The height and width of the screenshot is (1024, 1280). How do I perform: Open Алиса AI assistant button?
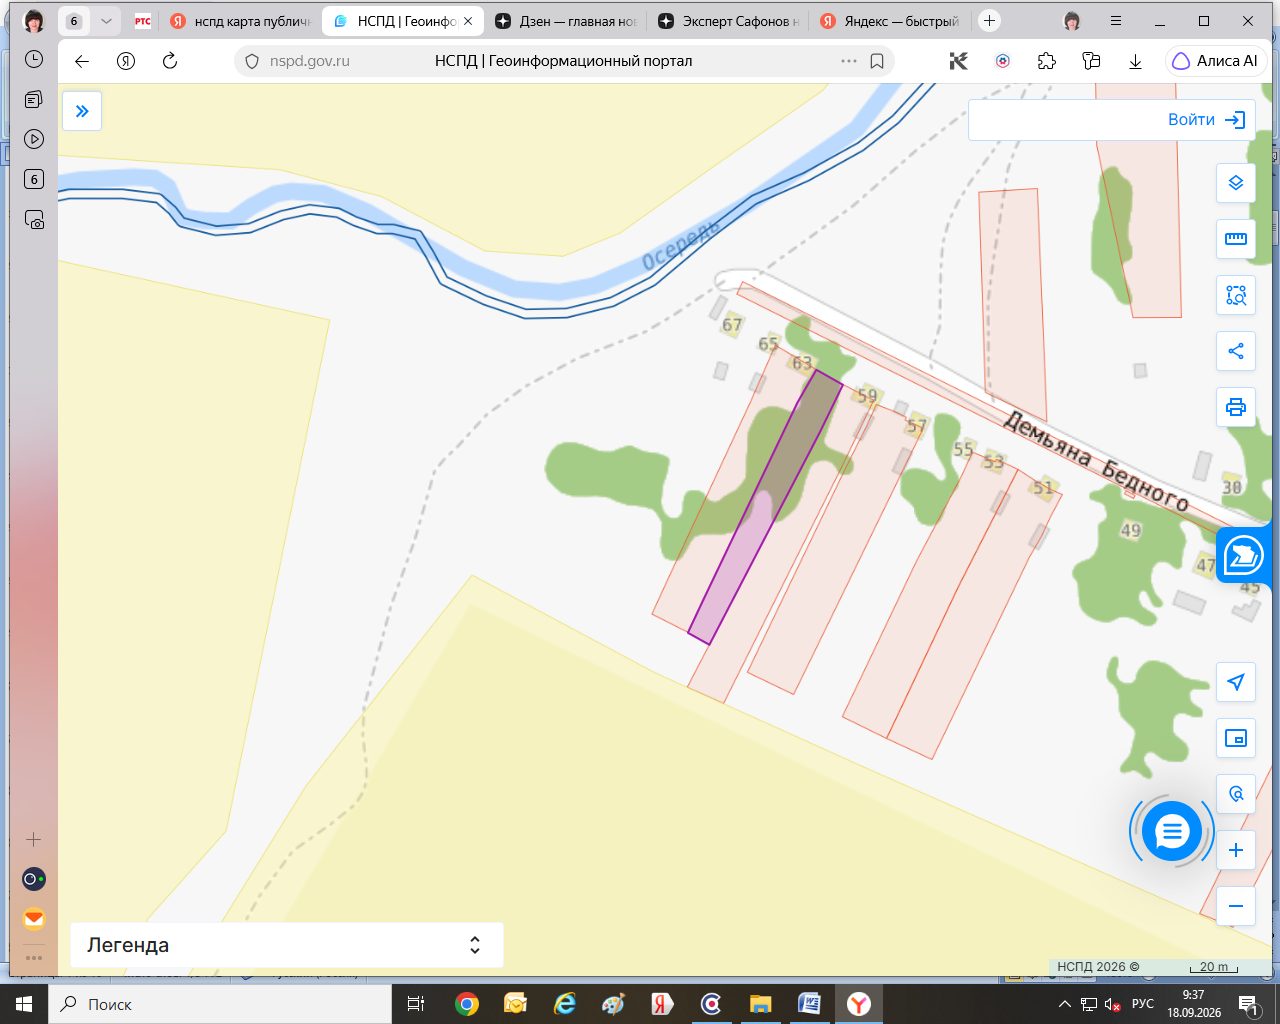point(1214,61)
